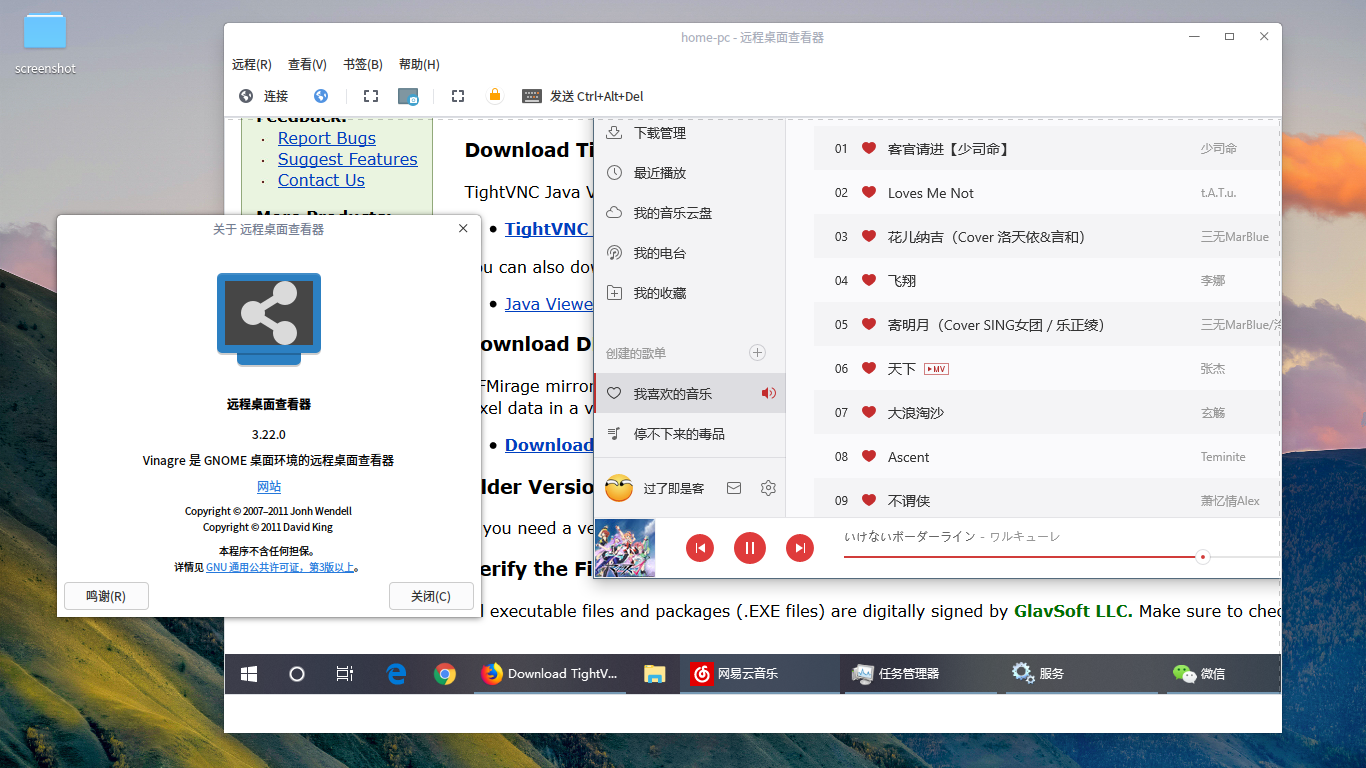Create a new playlist with the plus icon

click(x=757, y=353)
